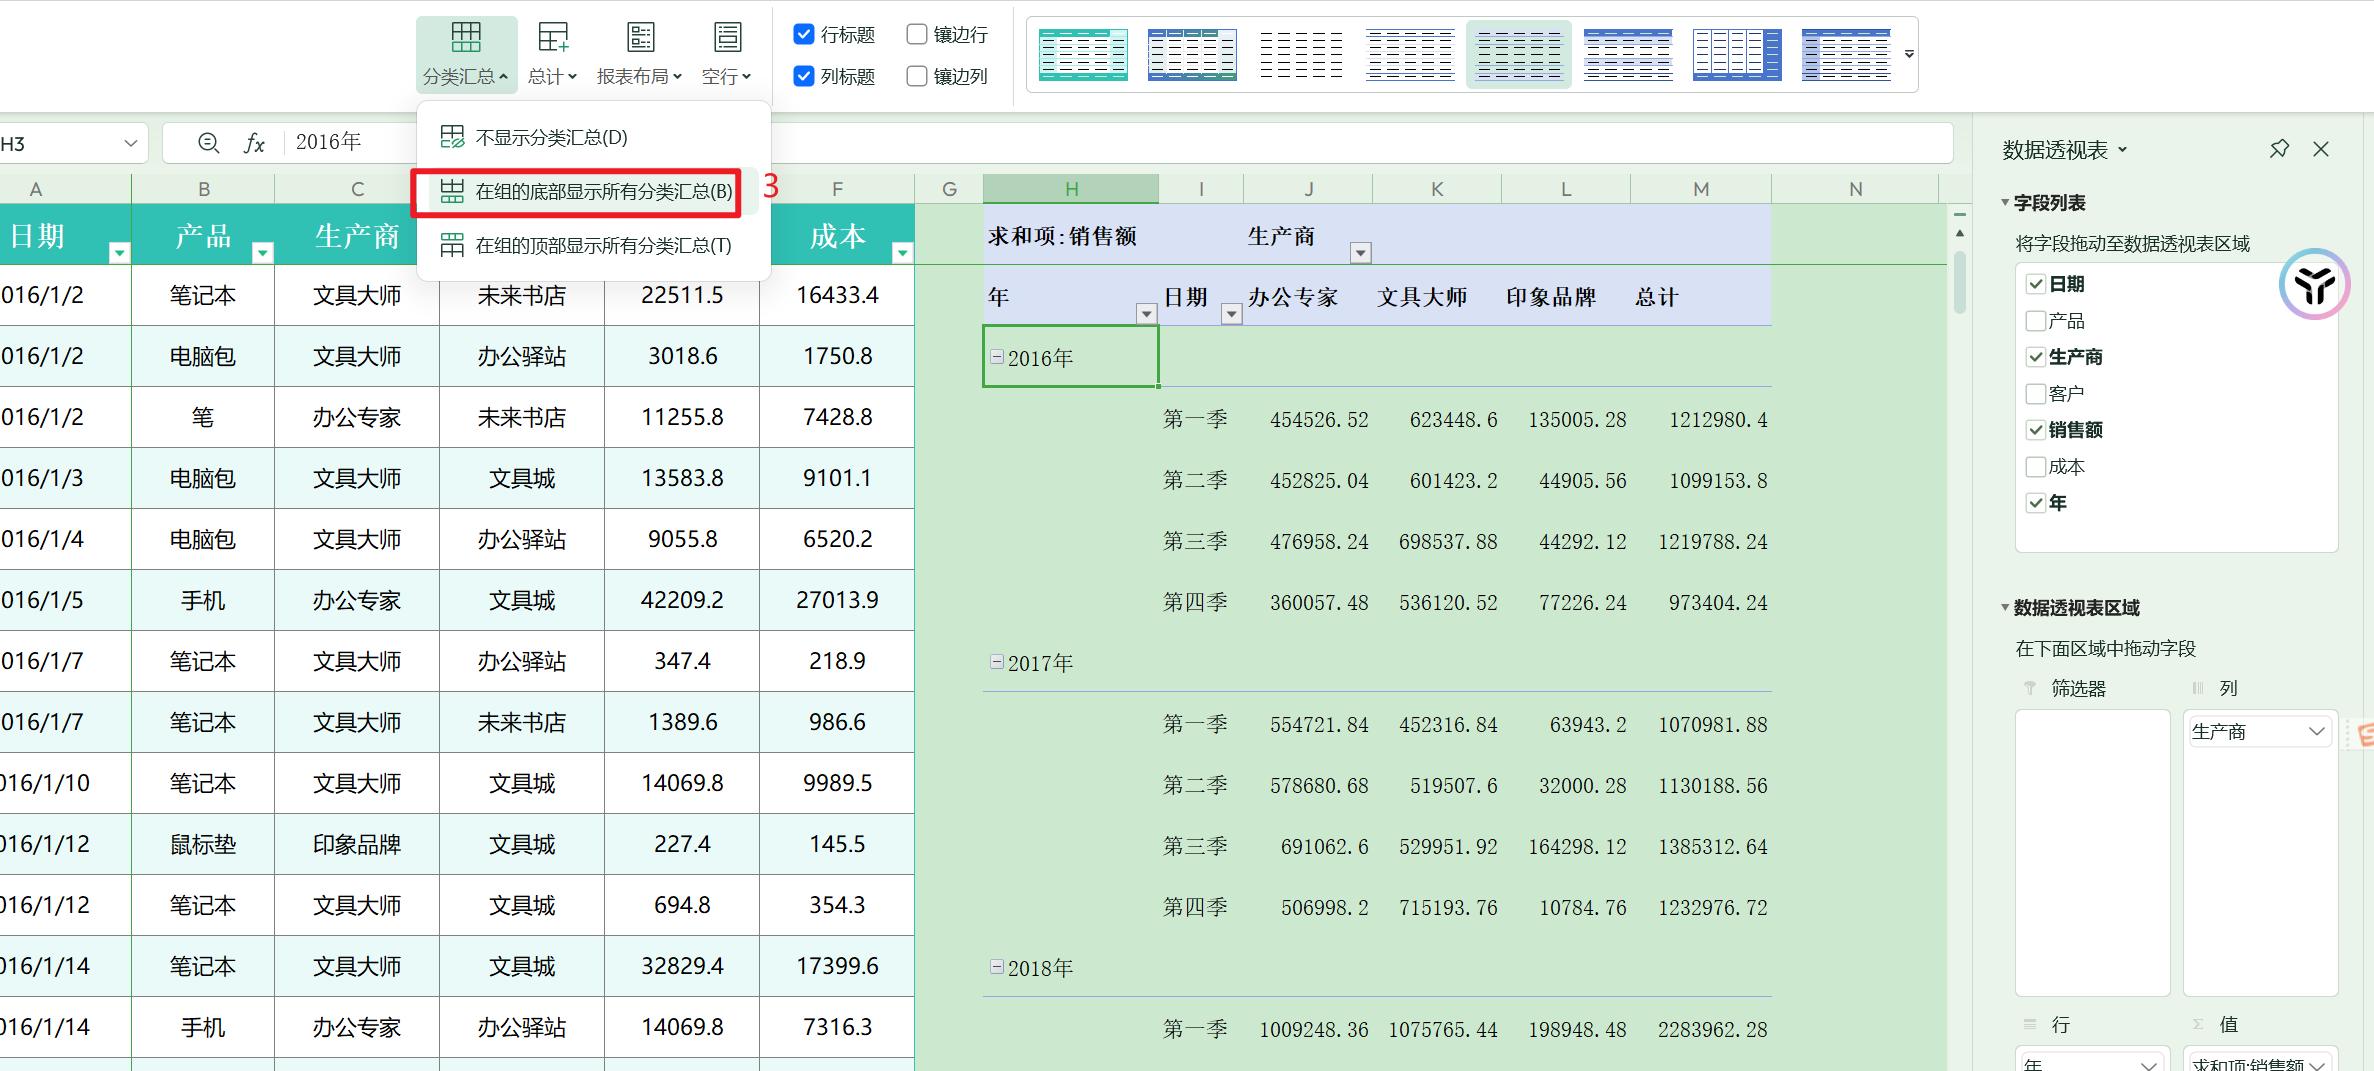Check the 产品 field checkbox
This screenshot has height=1071, width=2374.
point(2035,321)
